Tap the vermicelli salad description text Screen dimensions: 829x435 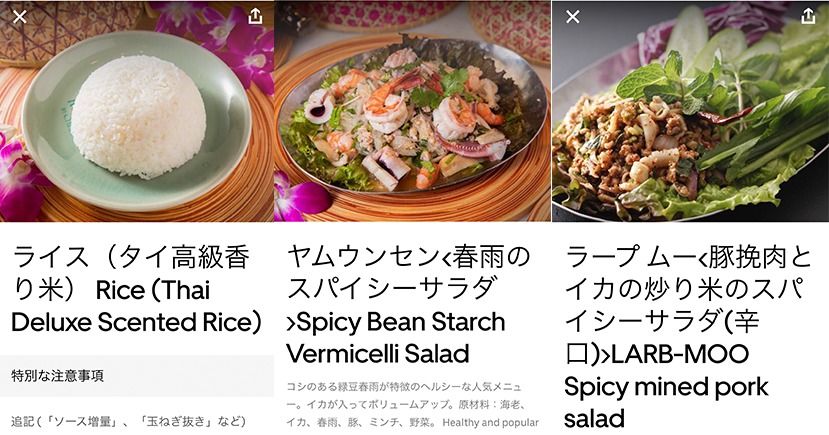pos(412,405)
